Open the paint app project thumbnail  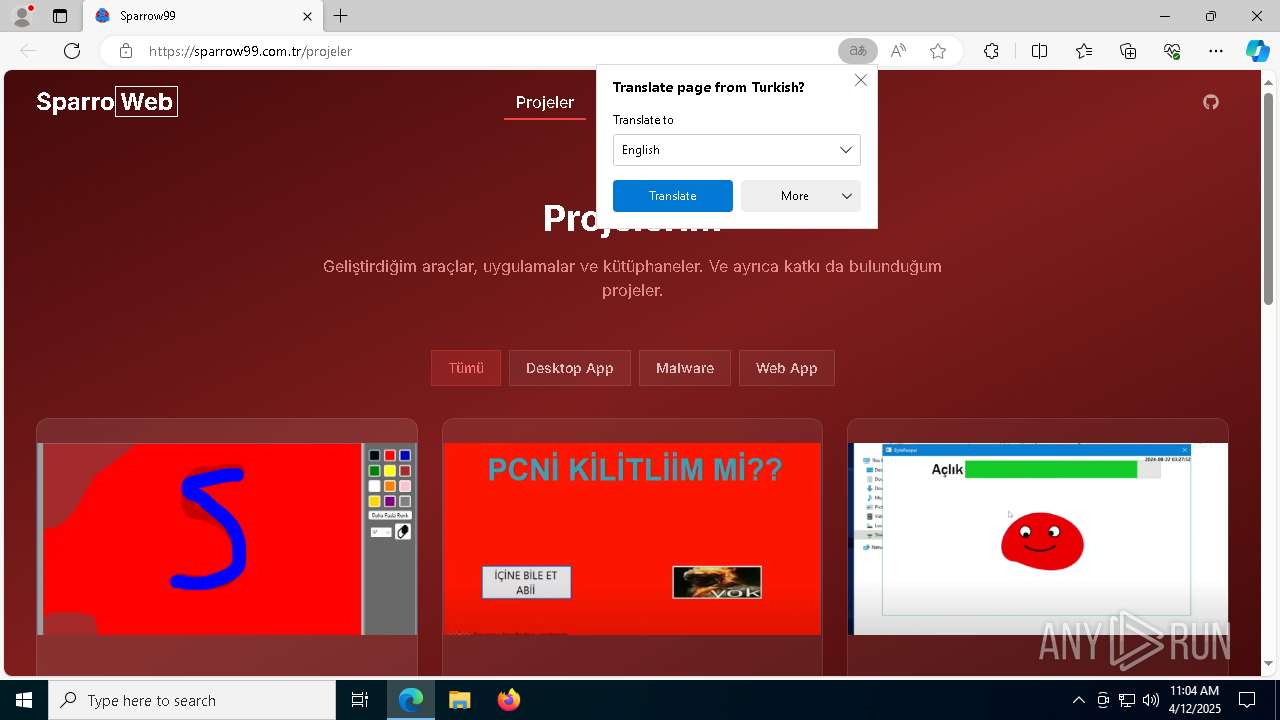(227, 539)
